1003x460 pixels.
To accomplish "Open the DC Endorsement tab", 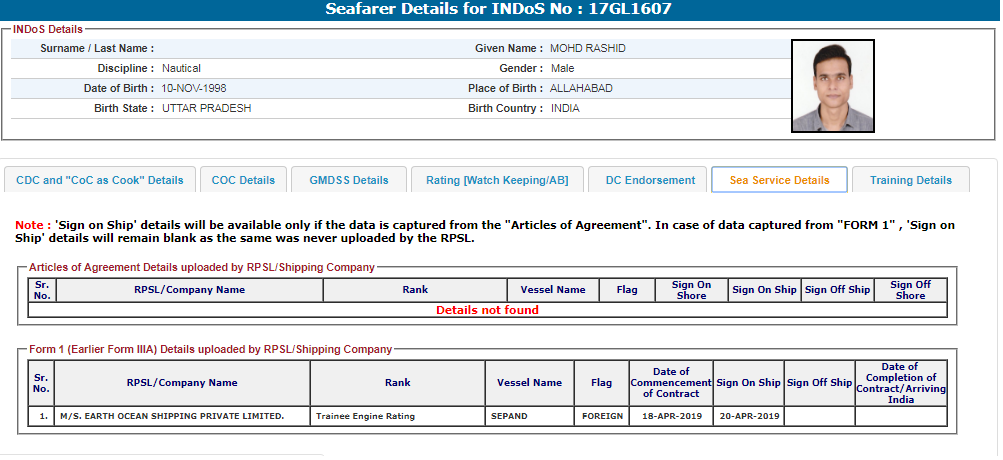I will click(650, 180).
